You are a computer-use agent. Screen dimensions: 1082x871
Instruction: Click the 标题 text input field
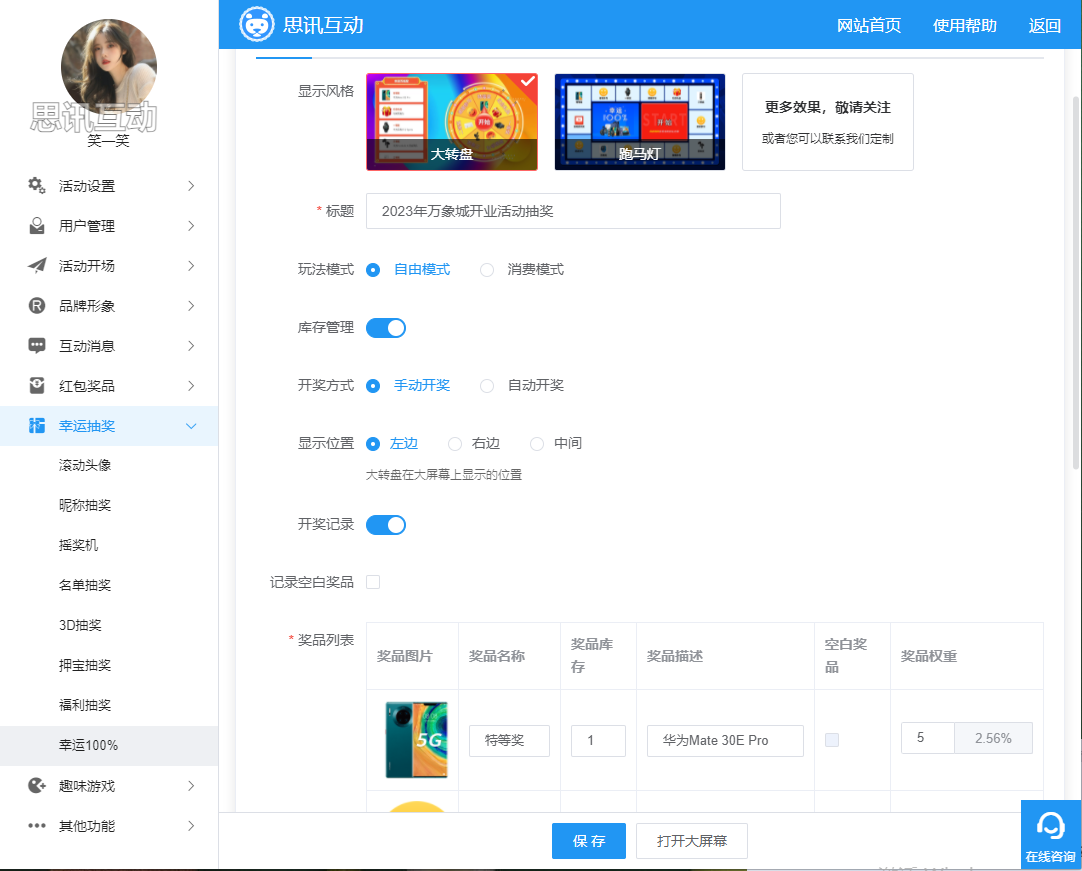pyautogui.click(x=573, y=211)
